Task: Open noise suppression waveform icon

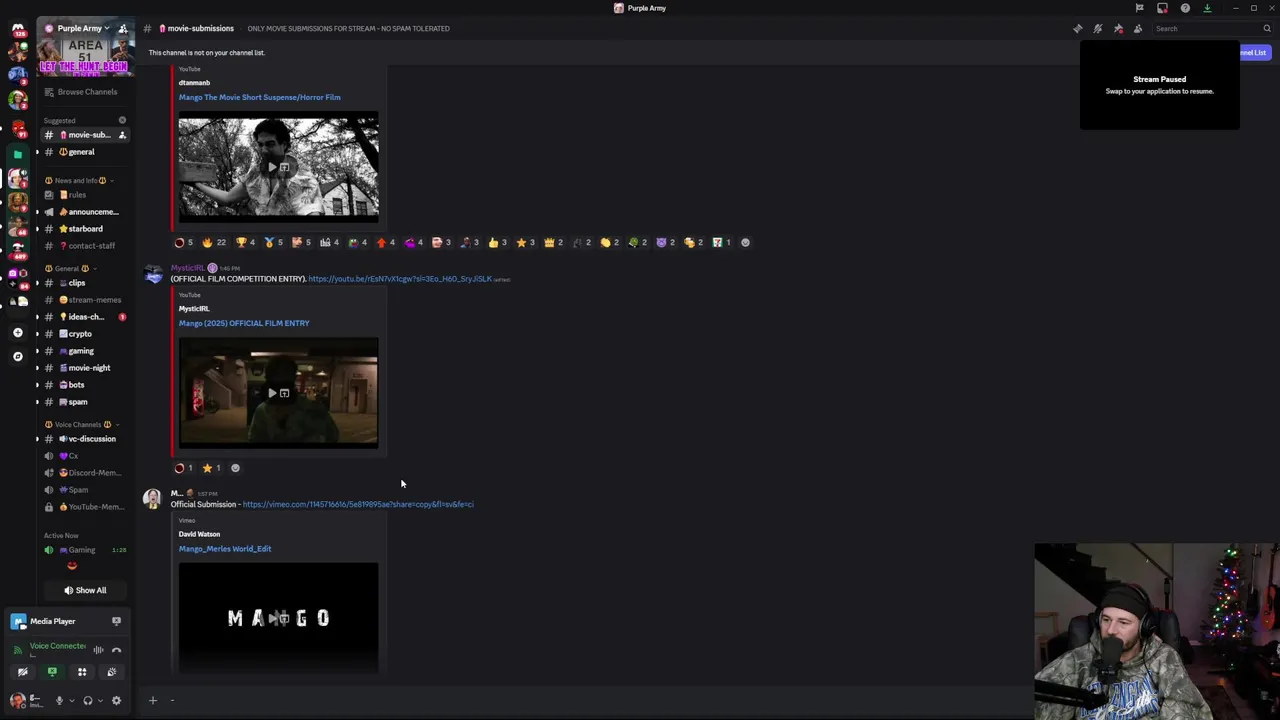Action: [x=98, y=650]
